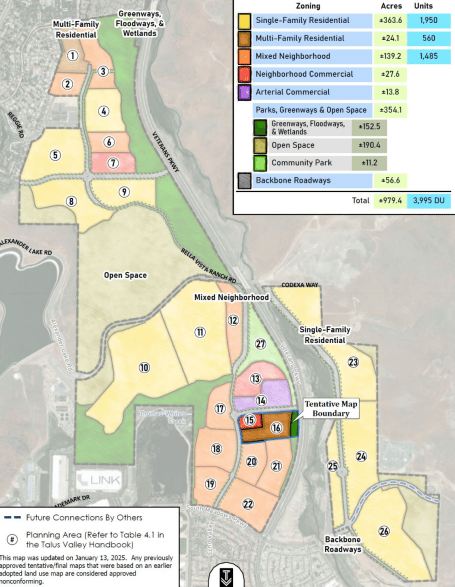
Task: Click the REGGIE RD road label
Action: point(16,124)
